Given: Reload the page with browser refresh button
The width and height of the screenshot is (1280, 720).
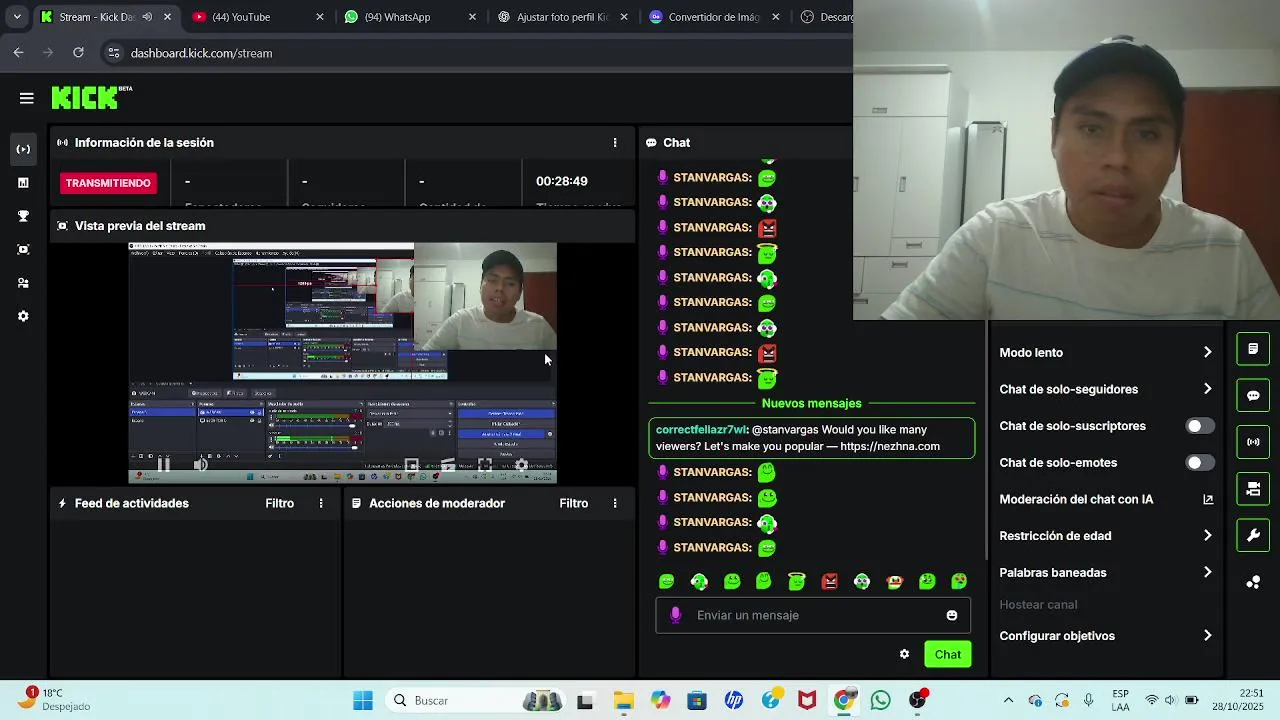Looking at the screenshot, I should click(x=78, y=53).
